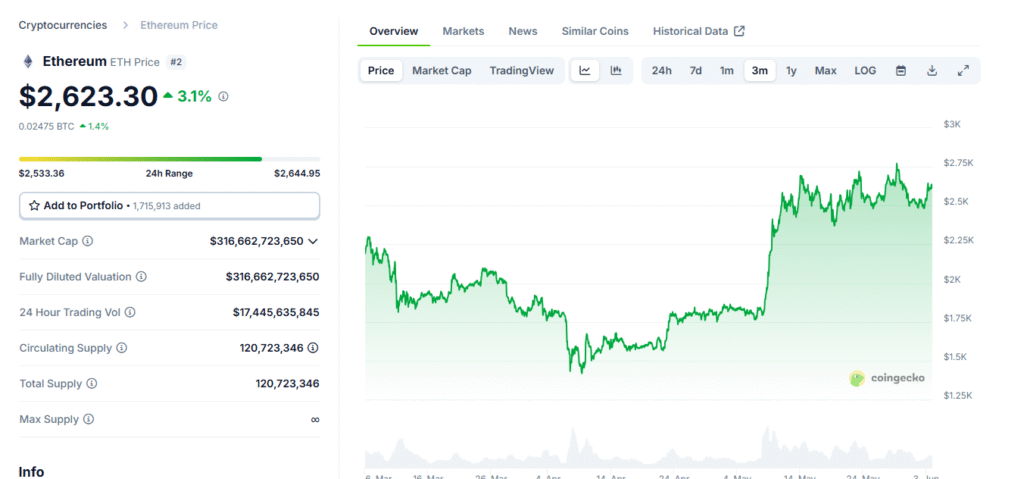Click the $3K axis label
This screenshot has width=1024, height=479.
click(952, 124)
